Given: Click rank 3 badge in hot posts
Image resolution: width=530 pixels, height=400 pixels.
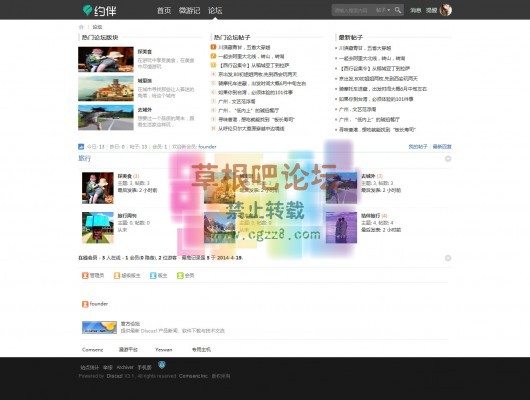Looking at the screenshot, I should click(213, 65).
